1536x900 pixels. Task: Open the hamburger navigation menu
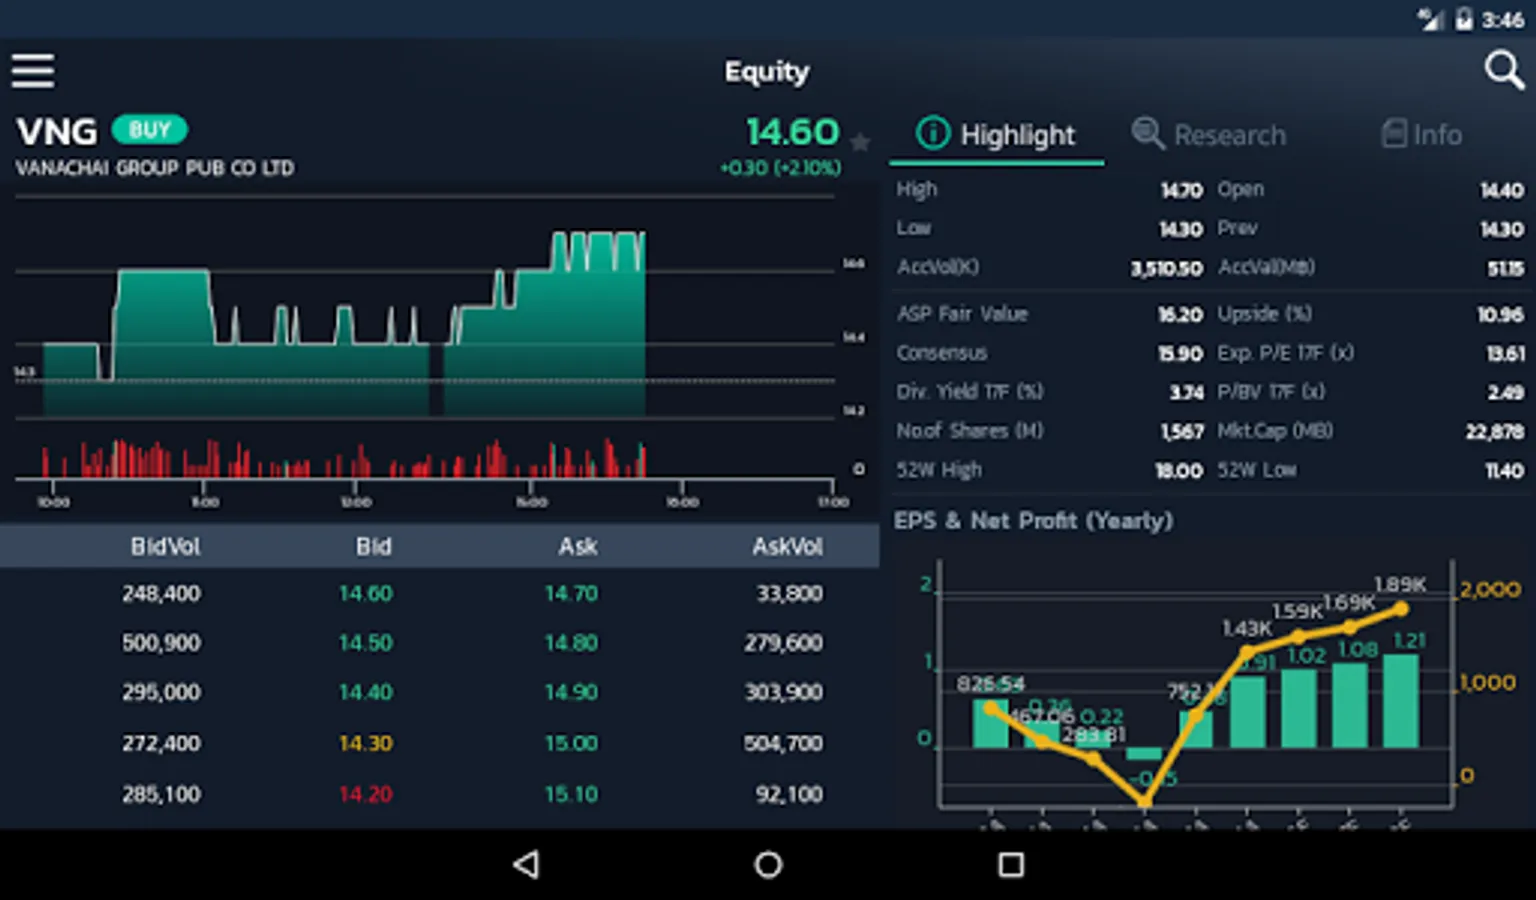coord(33,71)
